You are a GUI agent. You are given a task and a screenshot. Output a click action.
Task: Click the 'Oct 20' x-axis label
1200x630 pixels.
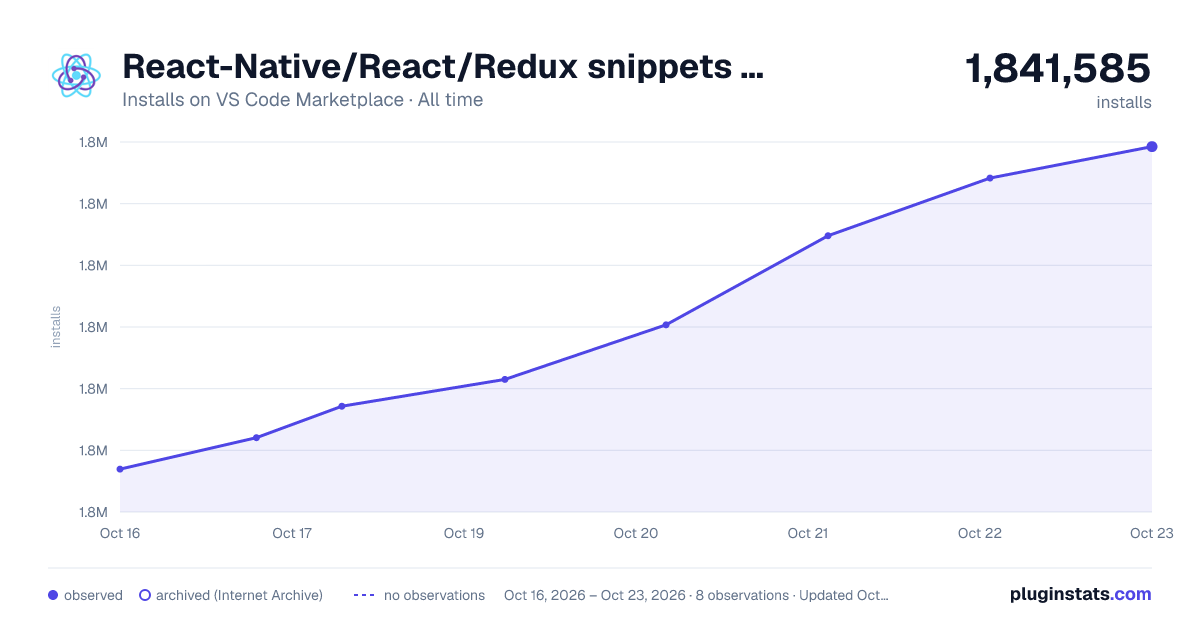[x=636, y=533]
